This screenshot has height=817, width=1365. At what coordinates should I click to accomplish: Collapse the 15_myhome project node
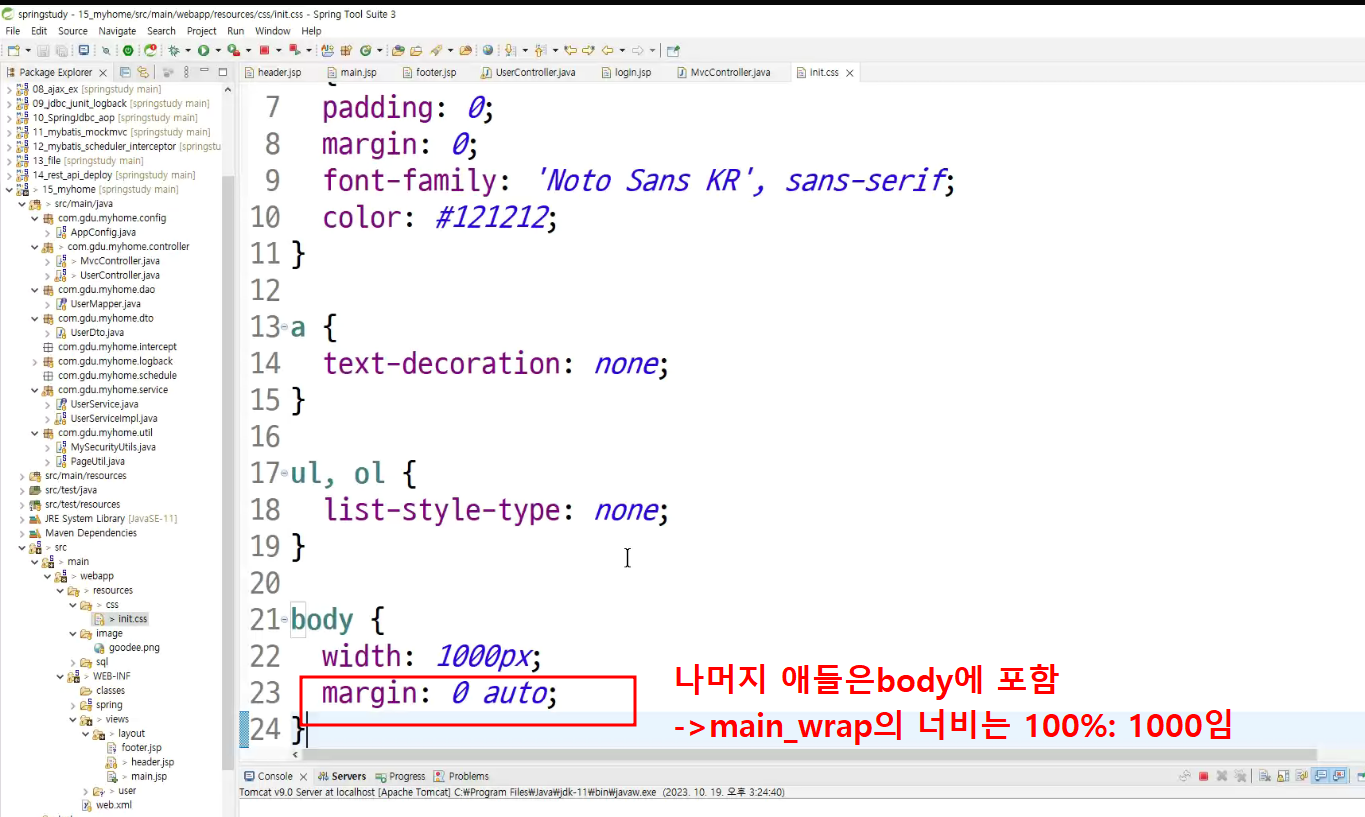tap(10, 189)
